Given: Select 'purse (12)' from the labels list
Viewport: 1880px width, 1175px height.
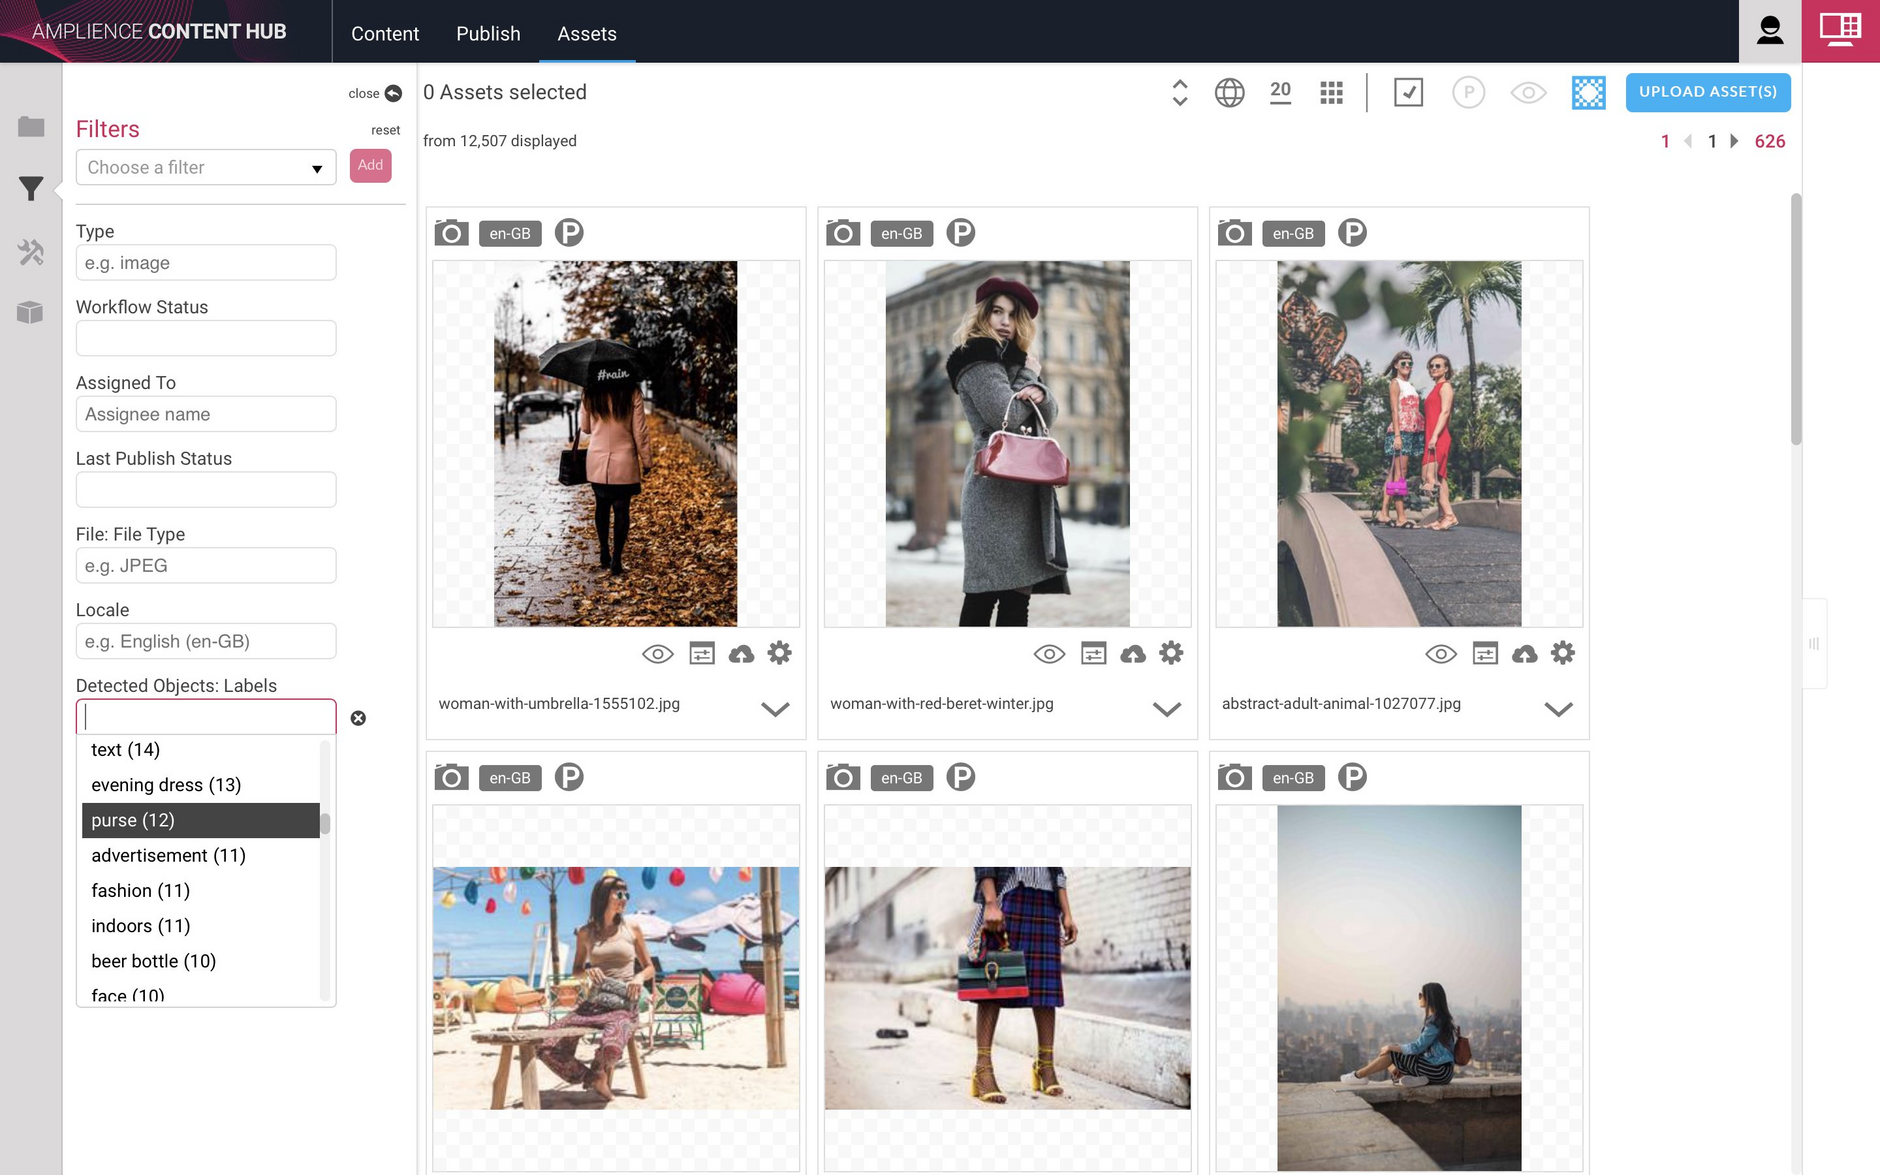Looking at the screenshot, I should tap(201, 820).
